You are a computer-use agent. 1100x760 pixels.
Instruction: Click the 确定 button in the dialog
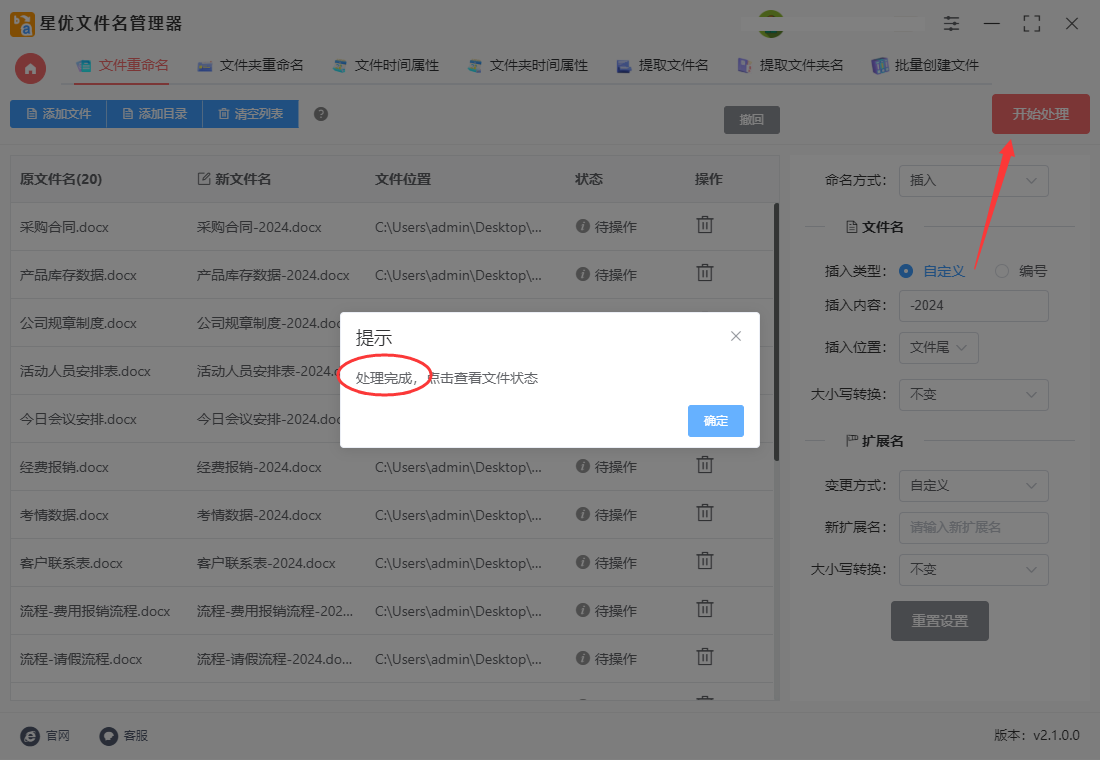click(716, 420)
